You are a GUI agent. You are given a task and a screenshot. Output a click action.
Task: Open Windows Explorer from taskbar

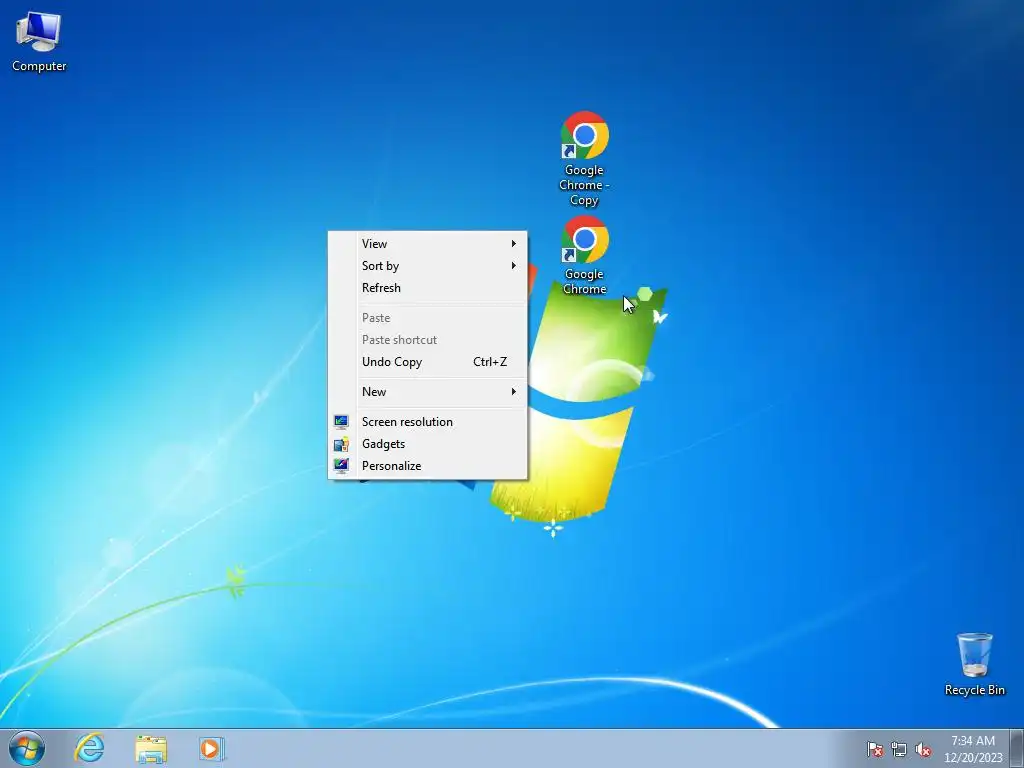click(x=151, y=748)
